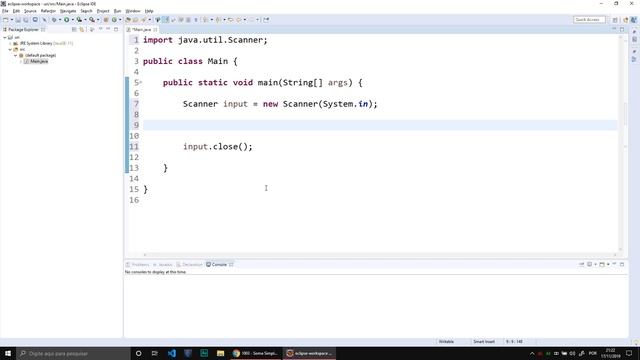Minimize the Package Explorer panel

108,29
